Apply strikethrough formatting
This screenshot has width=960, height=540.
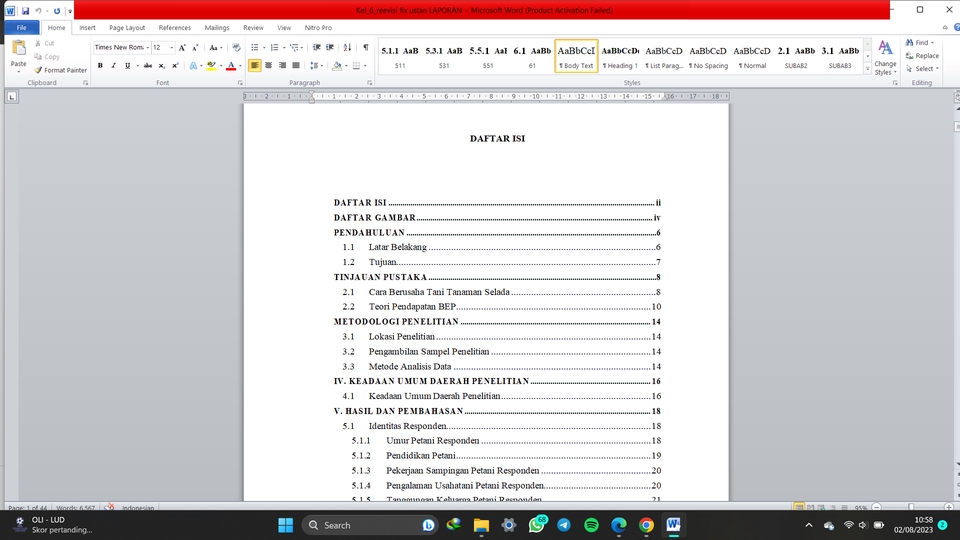(x=148, y=66)
